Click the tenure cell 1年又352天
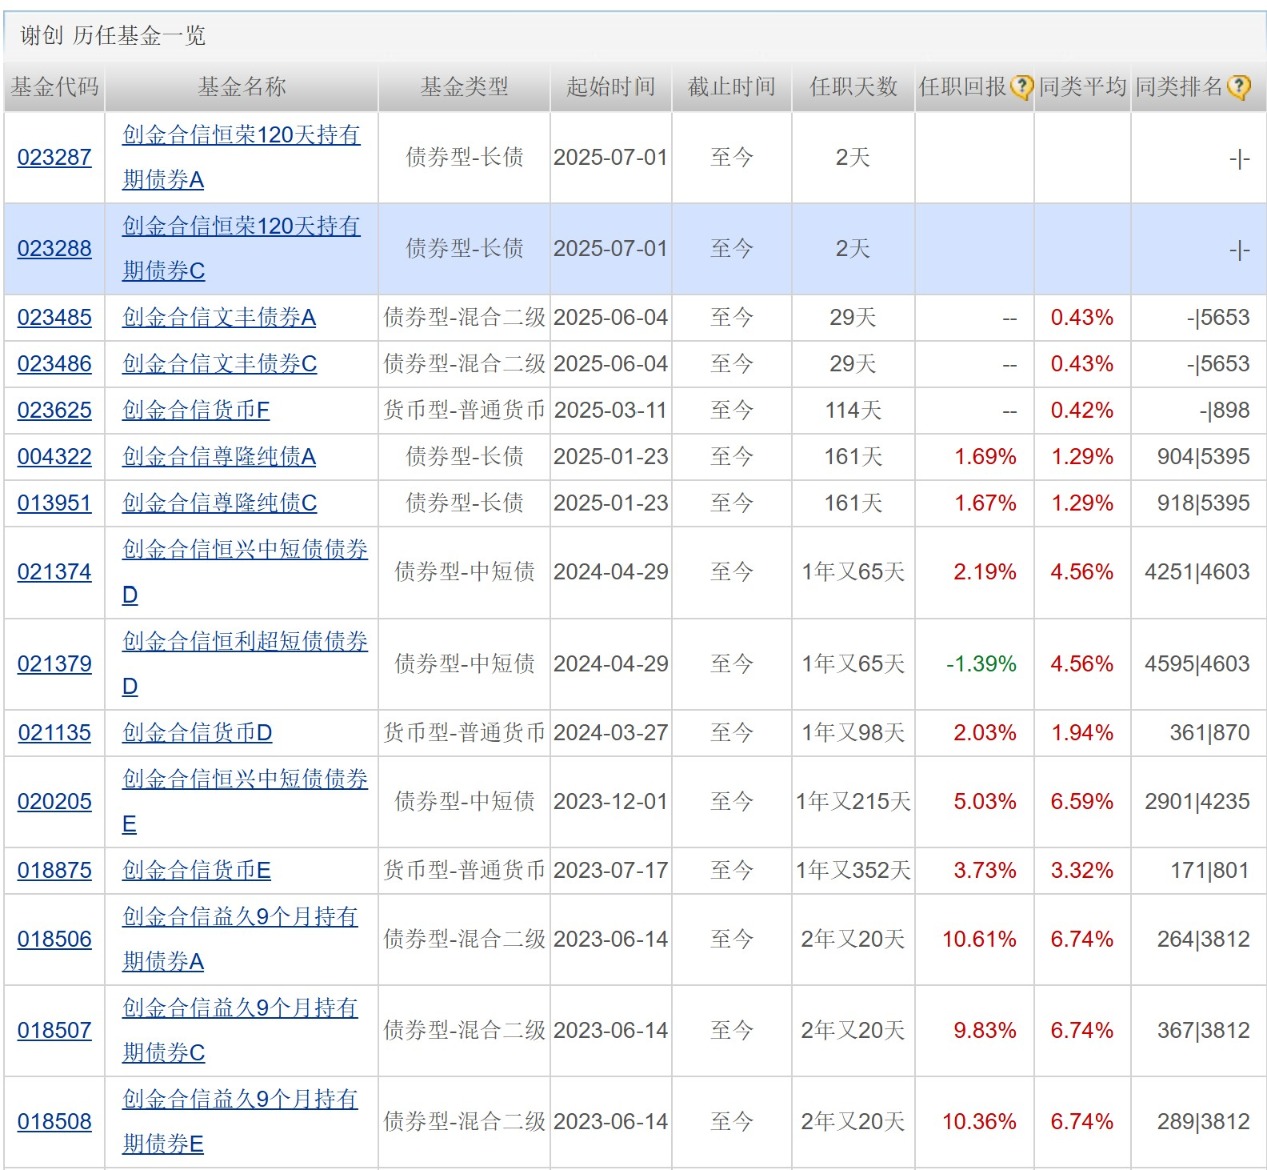The image size is (1267, 1170). tap(853, 871)
